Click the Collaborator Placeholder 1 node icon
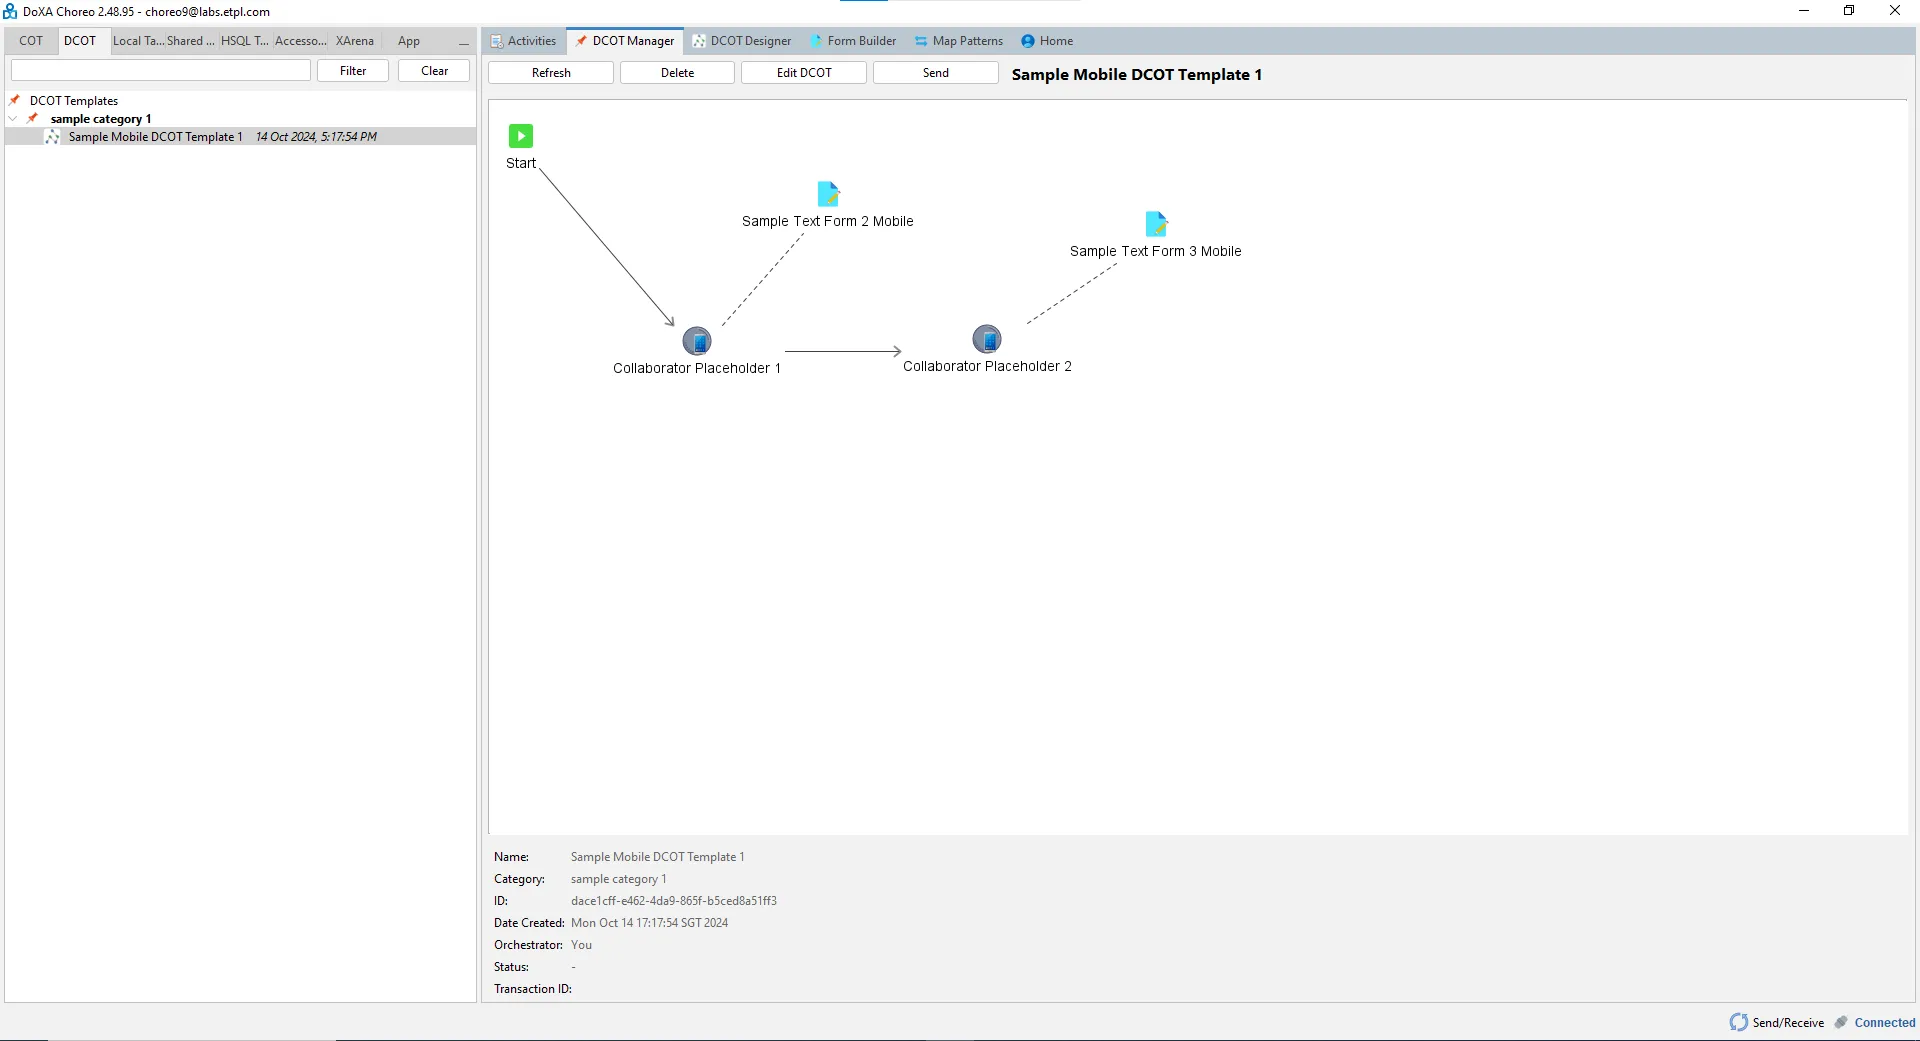 (x=697, y=341)
